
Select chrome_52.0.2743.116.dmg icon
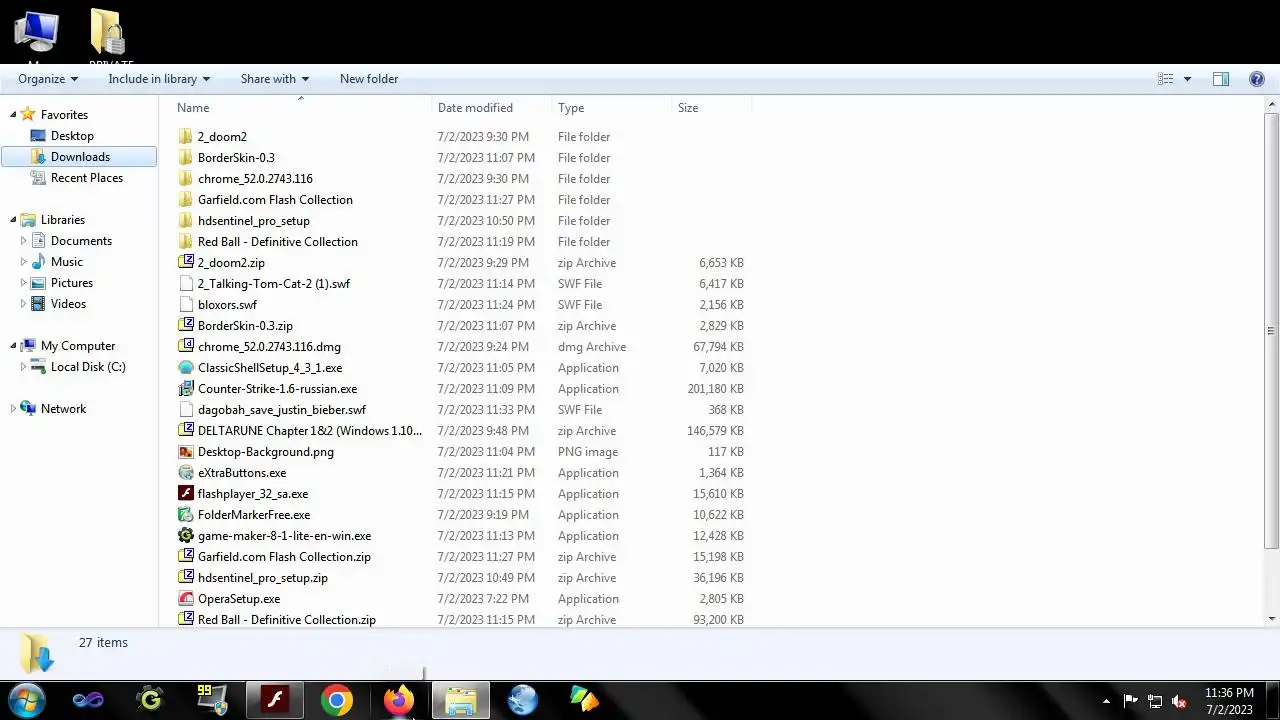185,347
